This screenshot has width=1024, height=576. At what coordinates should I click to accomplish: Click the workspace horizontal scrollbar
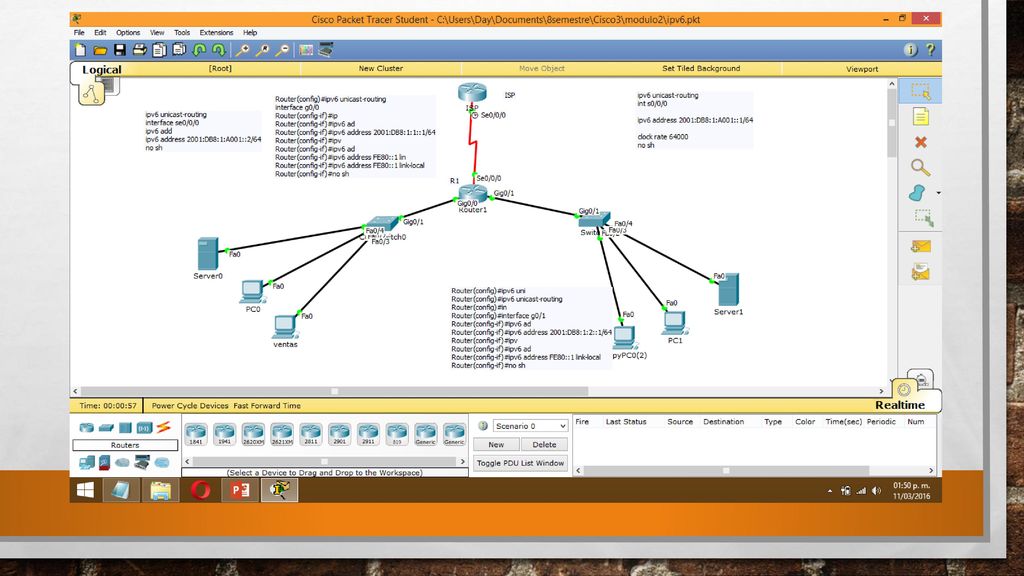click(x=334, y=391)
